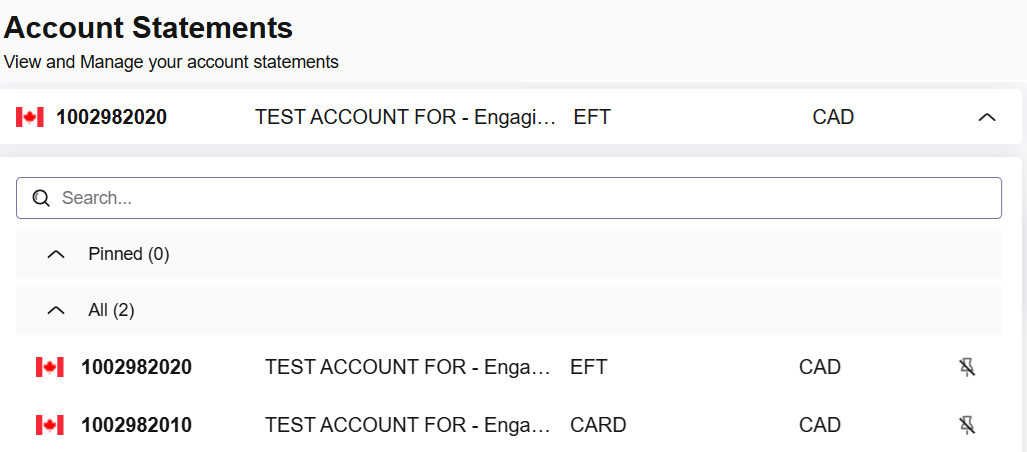Click the Pinned (0) group label

[x=129, y=254]
